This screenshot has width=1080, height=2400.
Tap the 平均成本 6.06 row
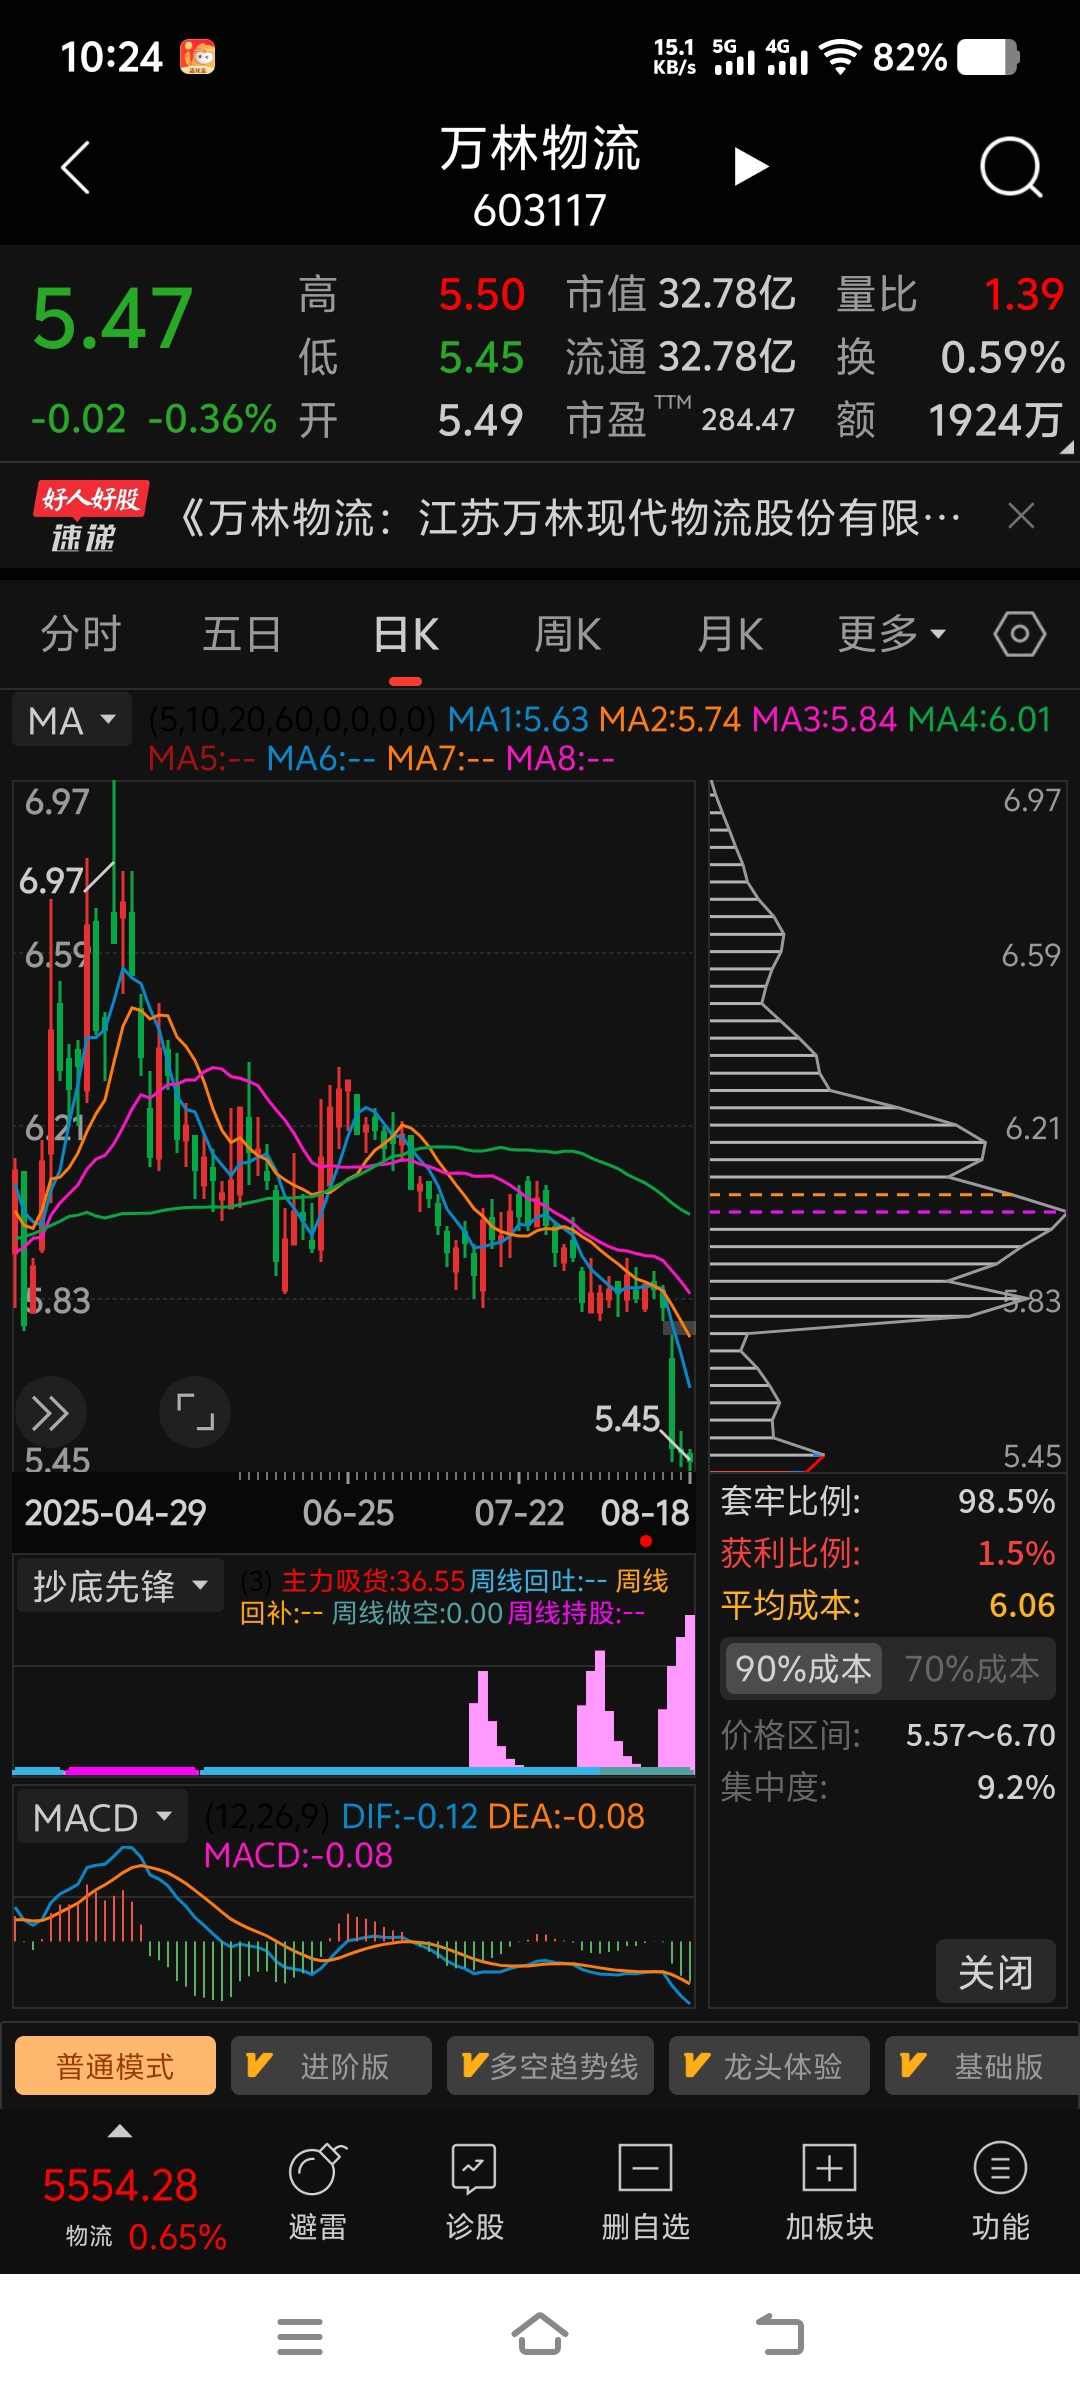coord(888,1605)
